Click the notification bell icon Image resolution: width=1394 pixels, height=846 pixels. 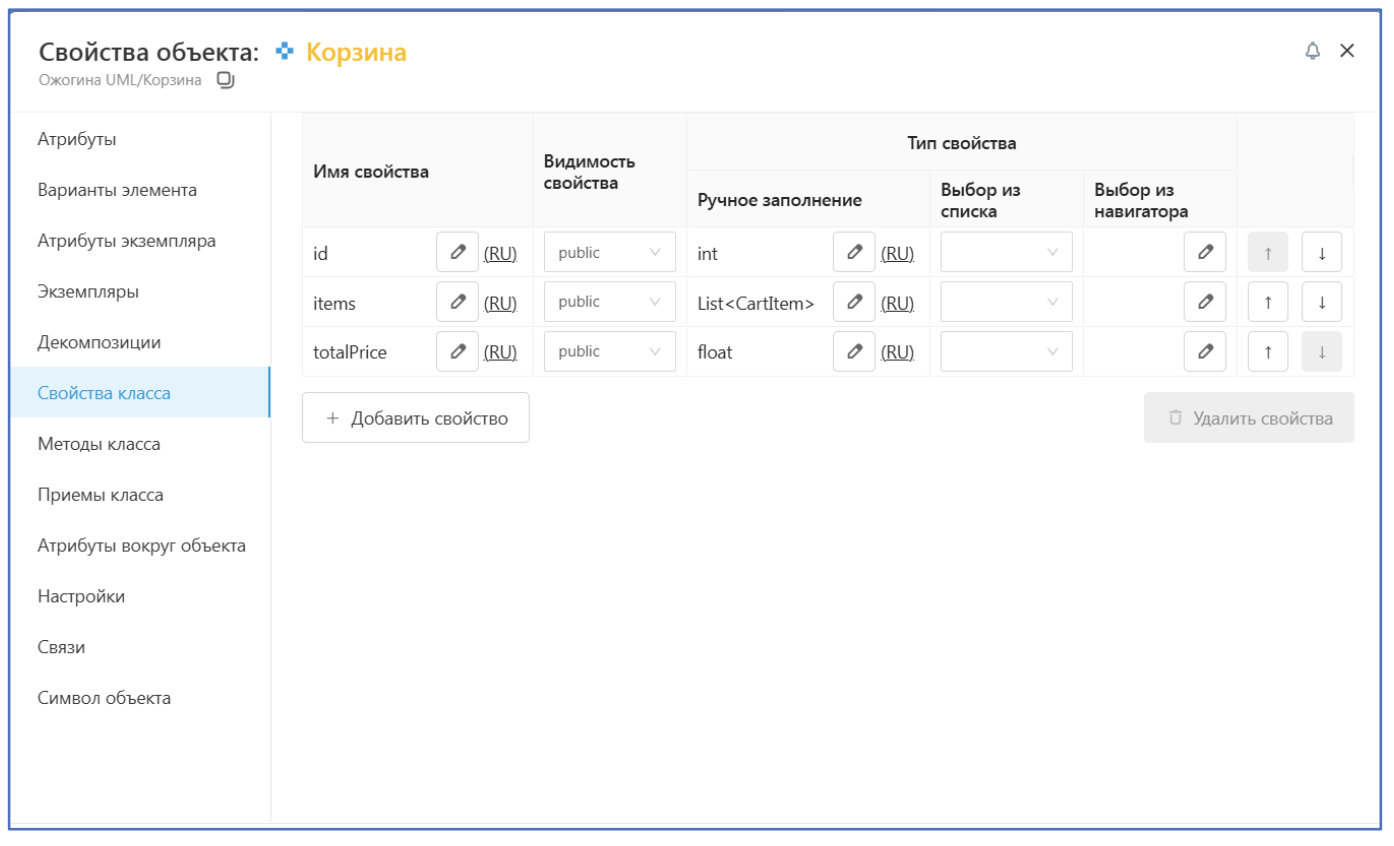[1313, 51]
